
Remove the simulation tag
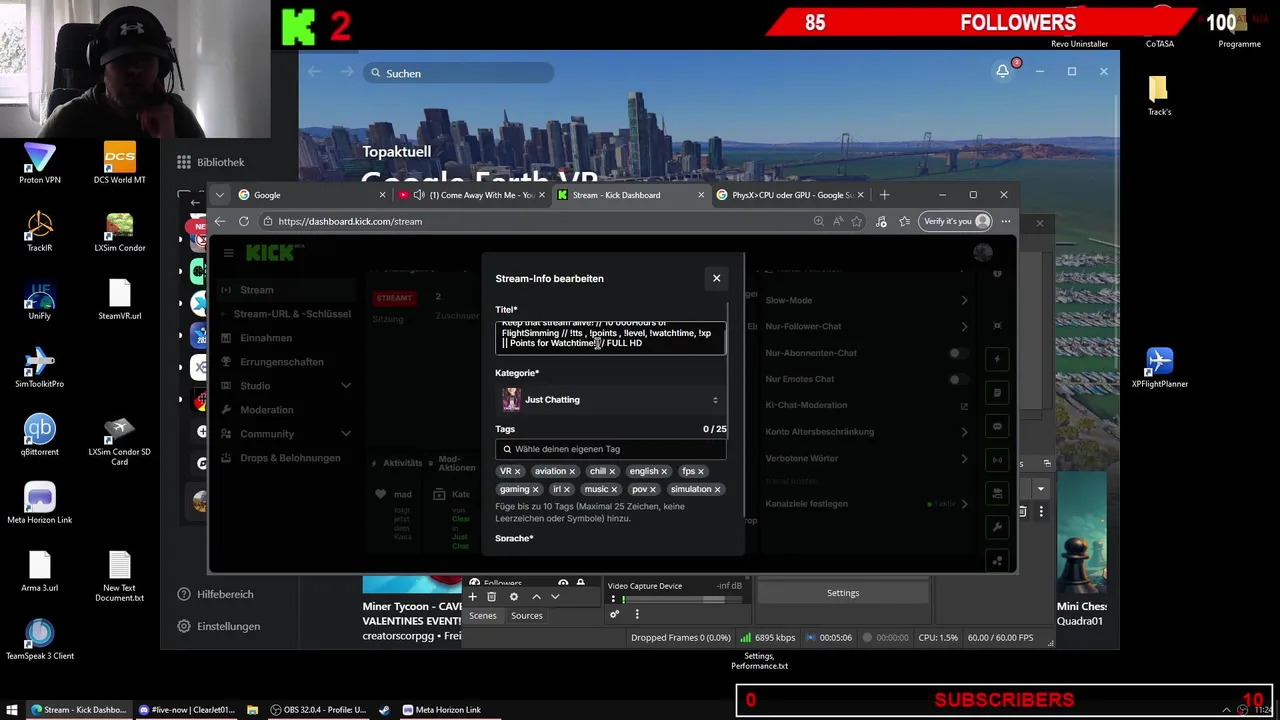(x=717, y=489)
